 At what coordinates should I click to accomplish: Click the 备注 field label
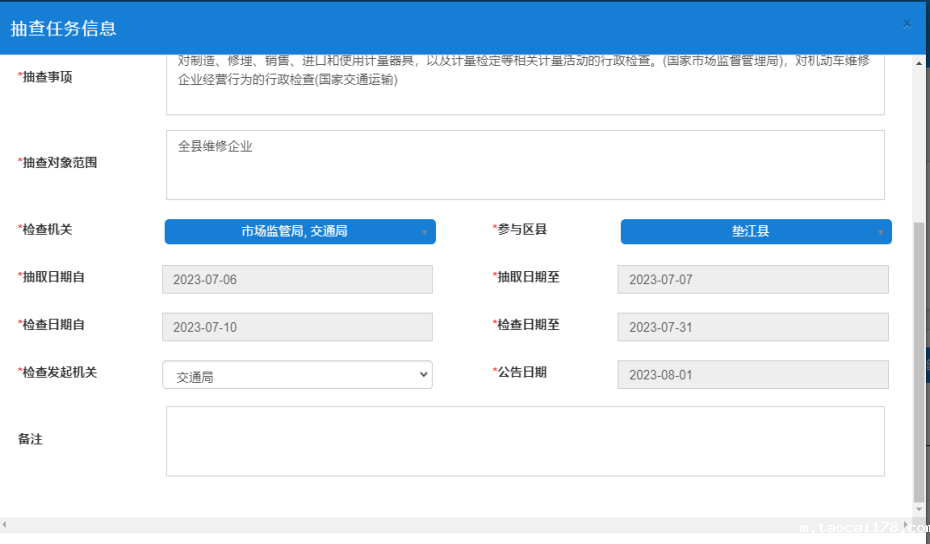click(x=31, y=439)
